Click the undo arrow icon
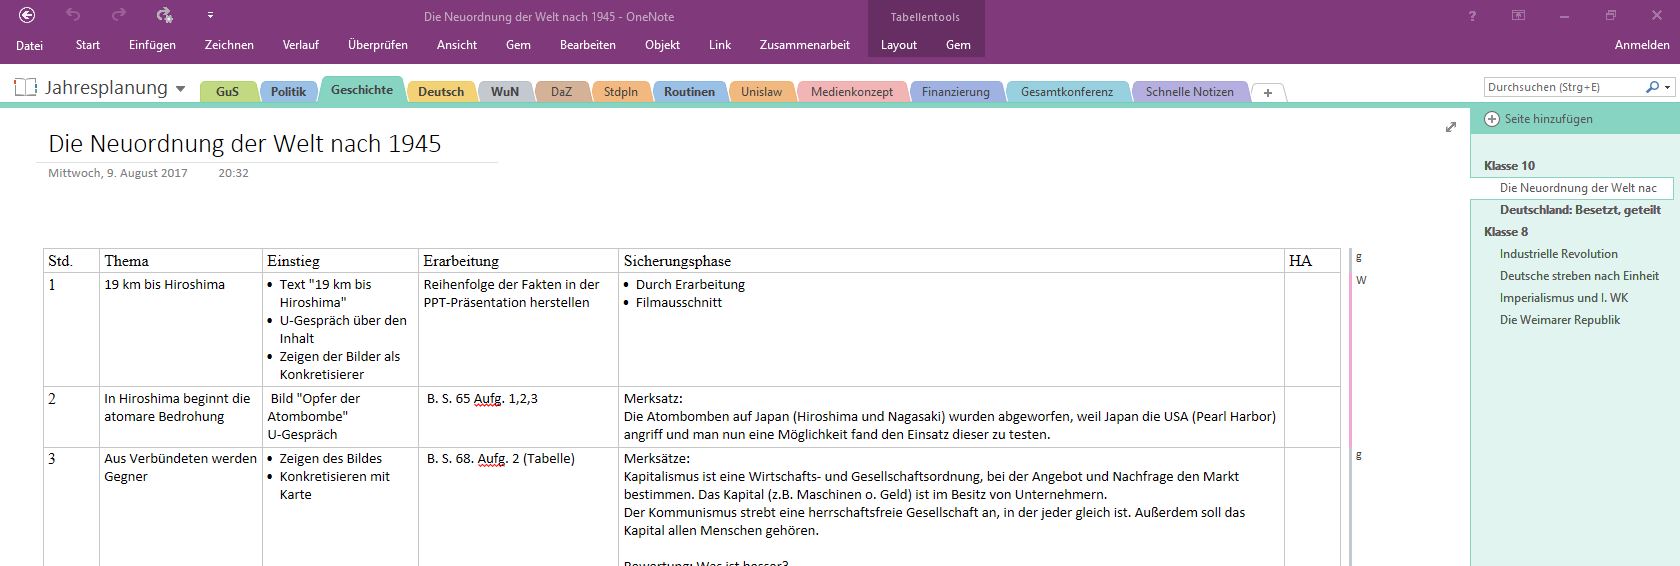This screenshot has height=566, width=1680. (73, 15)
